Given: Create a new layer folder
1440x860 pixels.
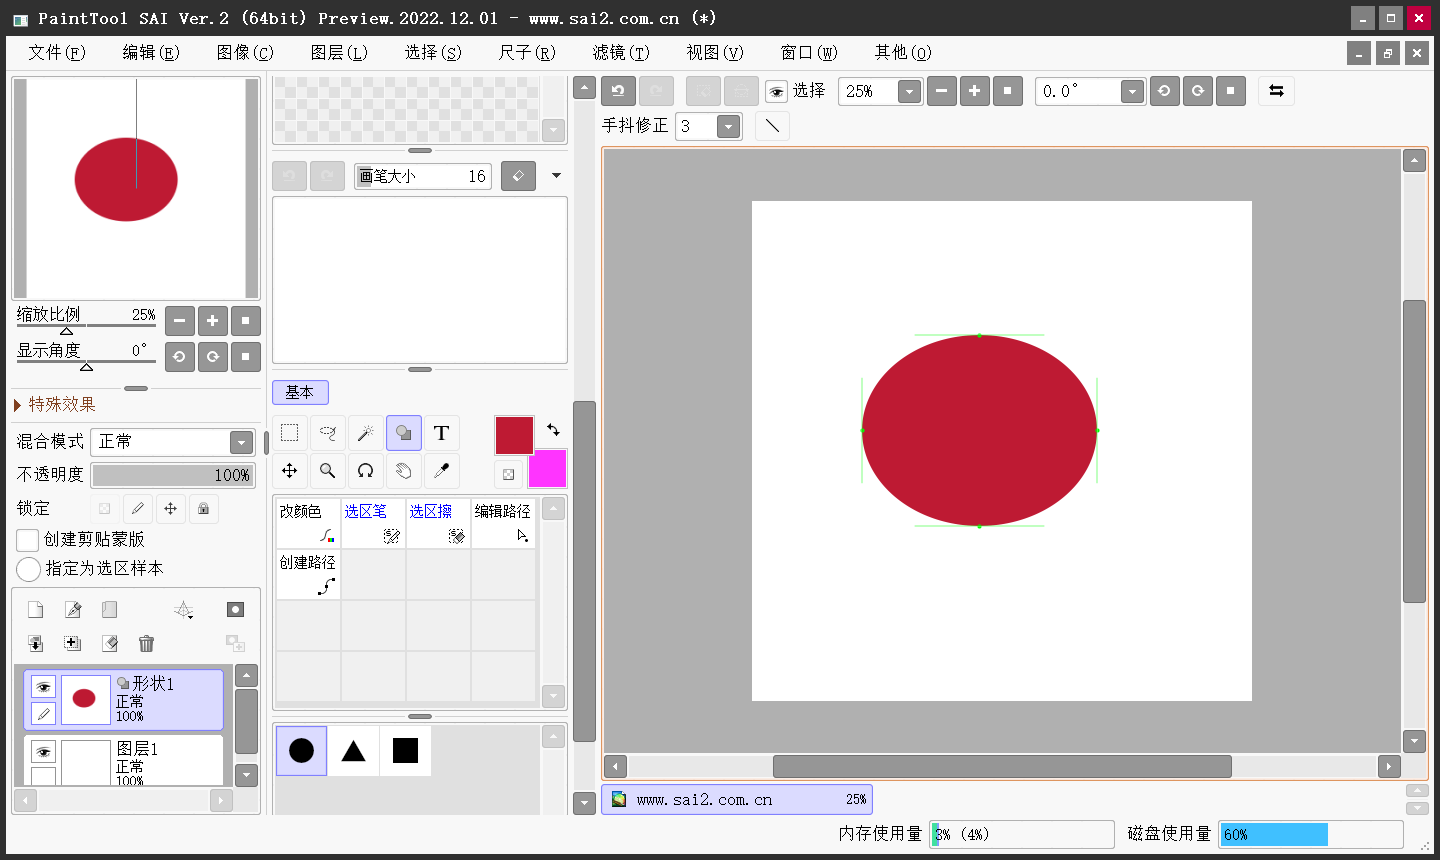Looking at the screenshot, I should 110,610.
